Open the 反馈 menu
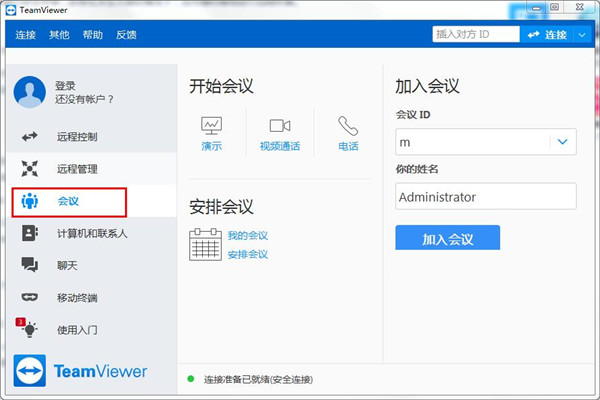 (126, 35)
